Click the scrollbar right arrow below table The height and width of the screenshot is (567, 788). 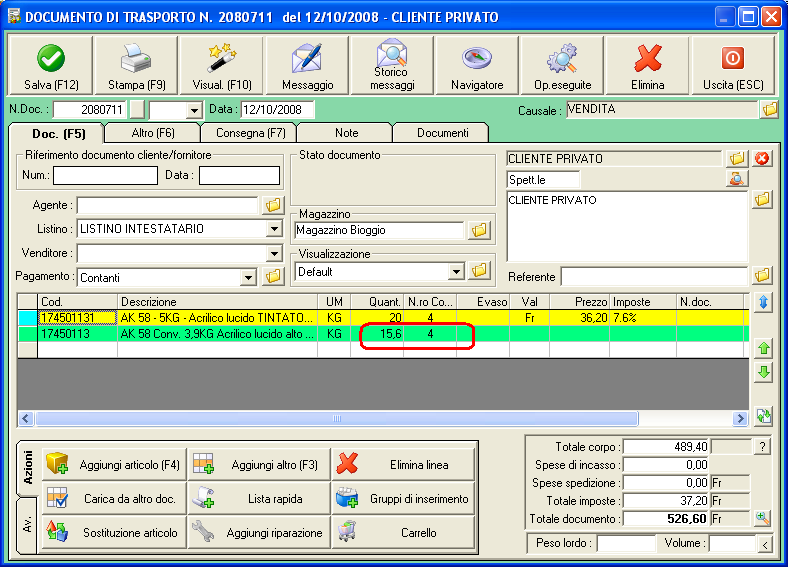tap(740, 418)
